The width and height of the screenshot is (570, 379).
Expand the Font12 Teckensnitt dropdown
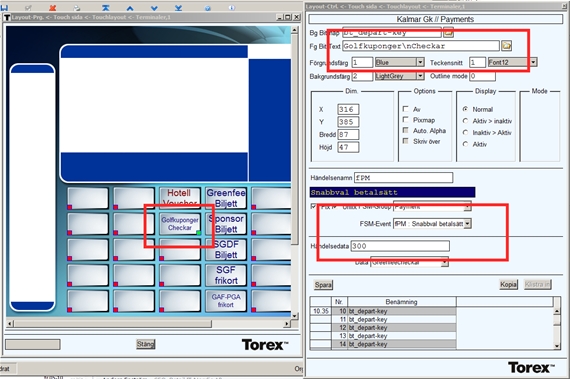tap(533, 62)
